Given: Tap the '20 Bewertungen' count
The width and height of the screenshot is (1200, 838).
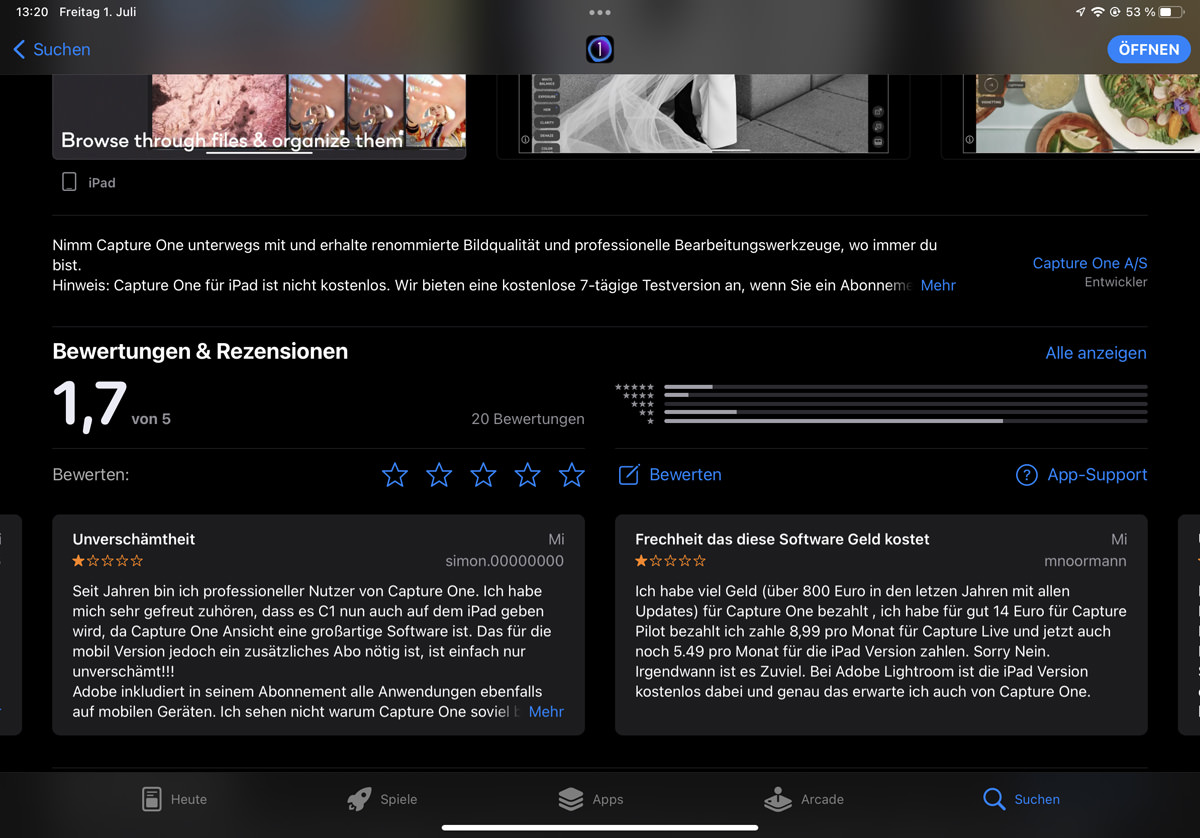Looking at the screenshot, I should (528, 419).
